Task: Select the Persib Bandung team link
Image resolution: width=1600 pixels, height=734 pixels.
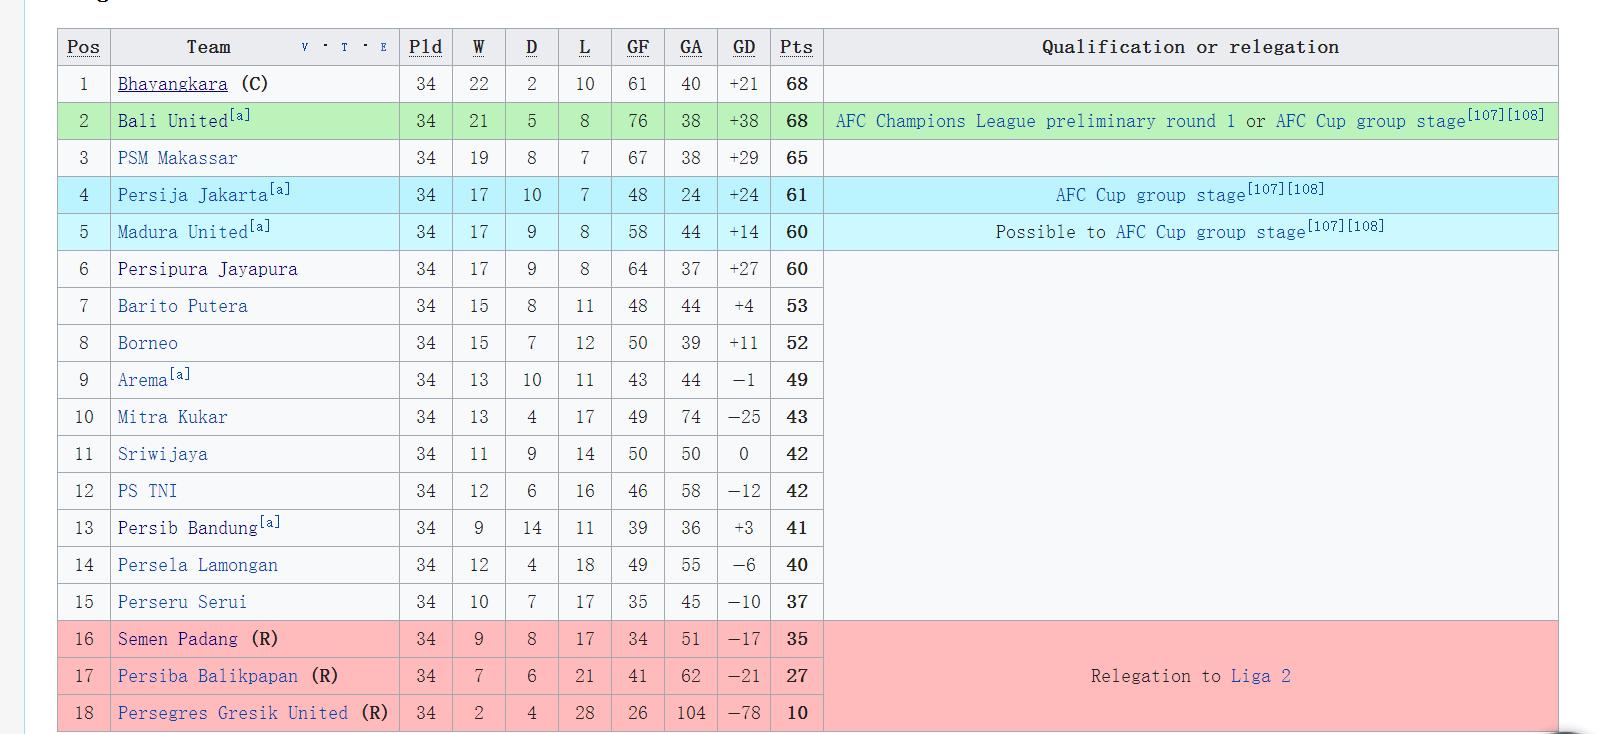Action: point(187,529)
